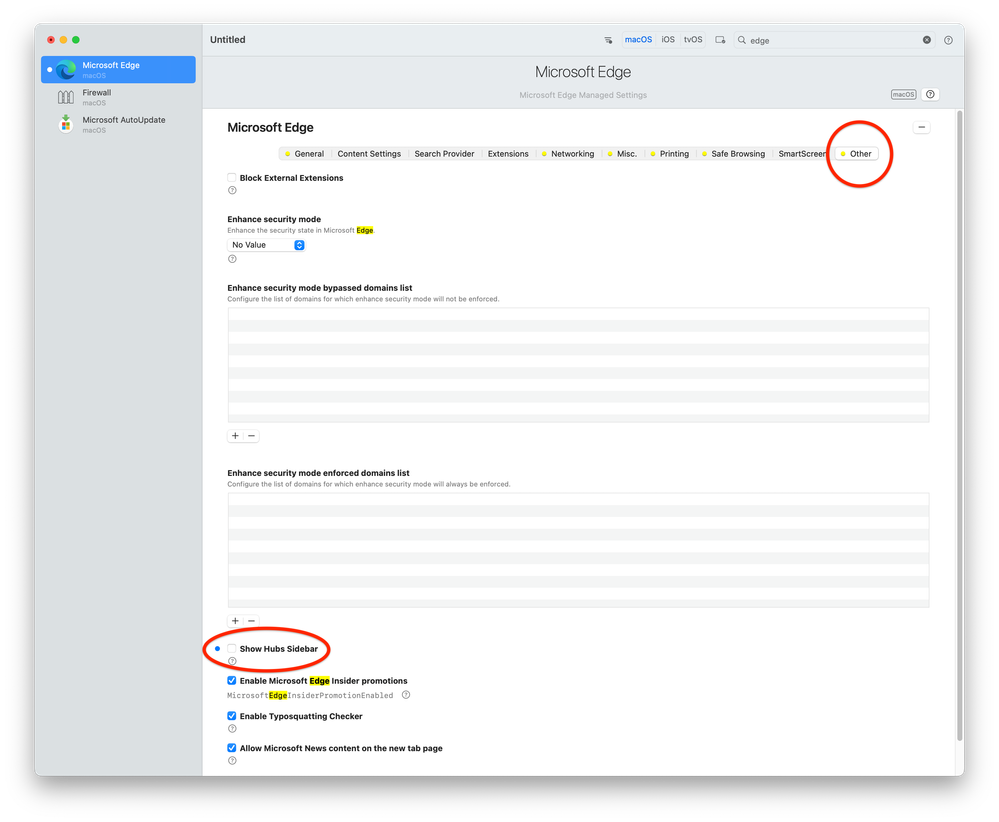Add a bypassed domain with plus button
Screen dimensions: 999x822
tap(235, 436)
